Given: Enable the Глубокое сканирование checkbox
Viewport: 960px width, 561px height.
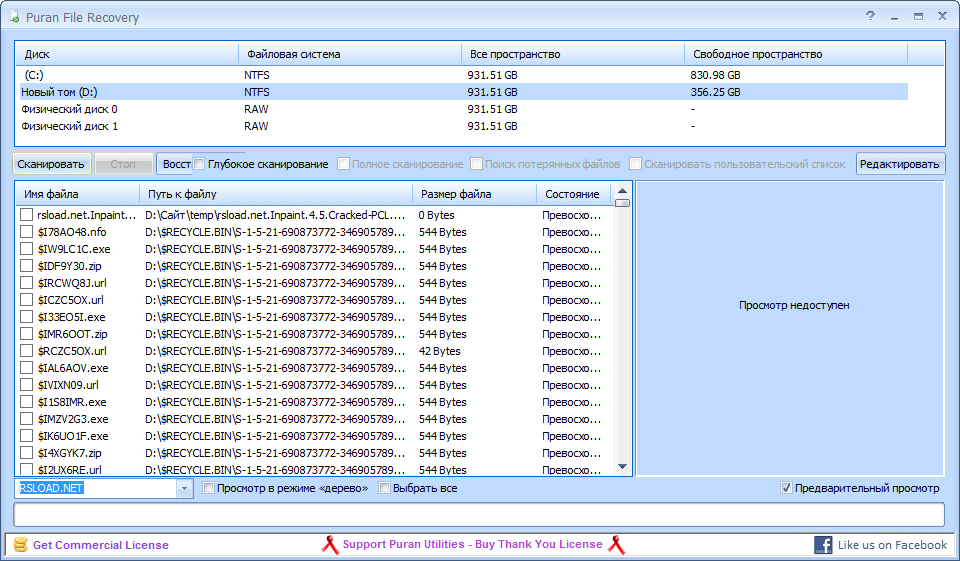Looking at the screenshot, I should point(199,164).
